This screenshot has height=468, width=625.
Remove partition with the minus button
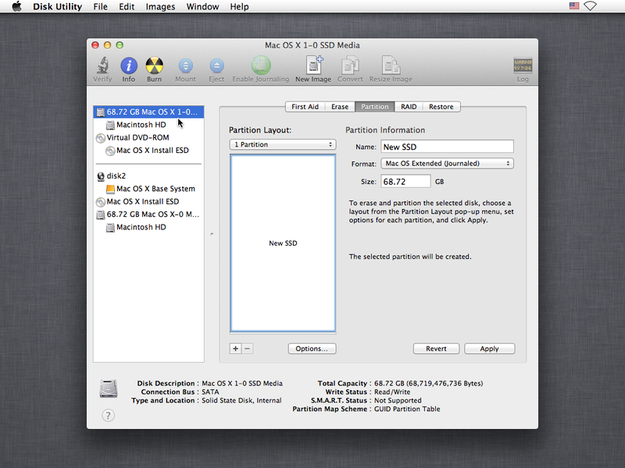pyautogui.click(x=247, y=348)
